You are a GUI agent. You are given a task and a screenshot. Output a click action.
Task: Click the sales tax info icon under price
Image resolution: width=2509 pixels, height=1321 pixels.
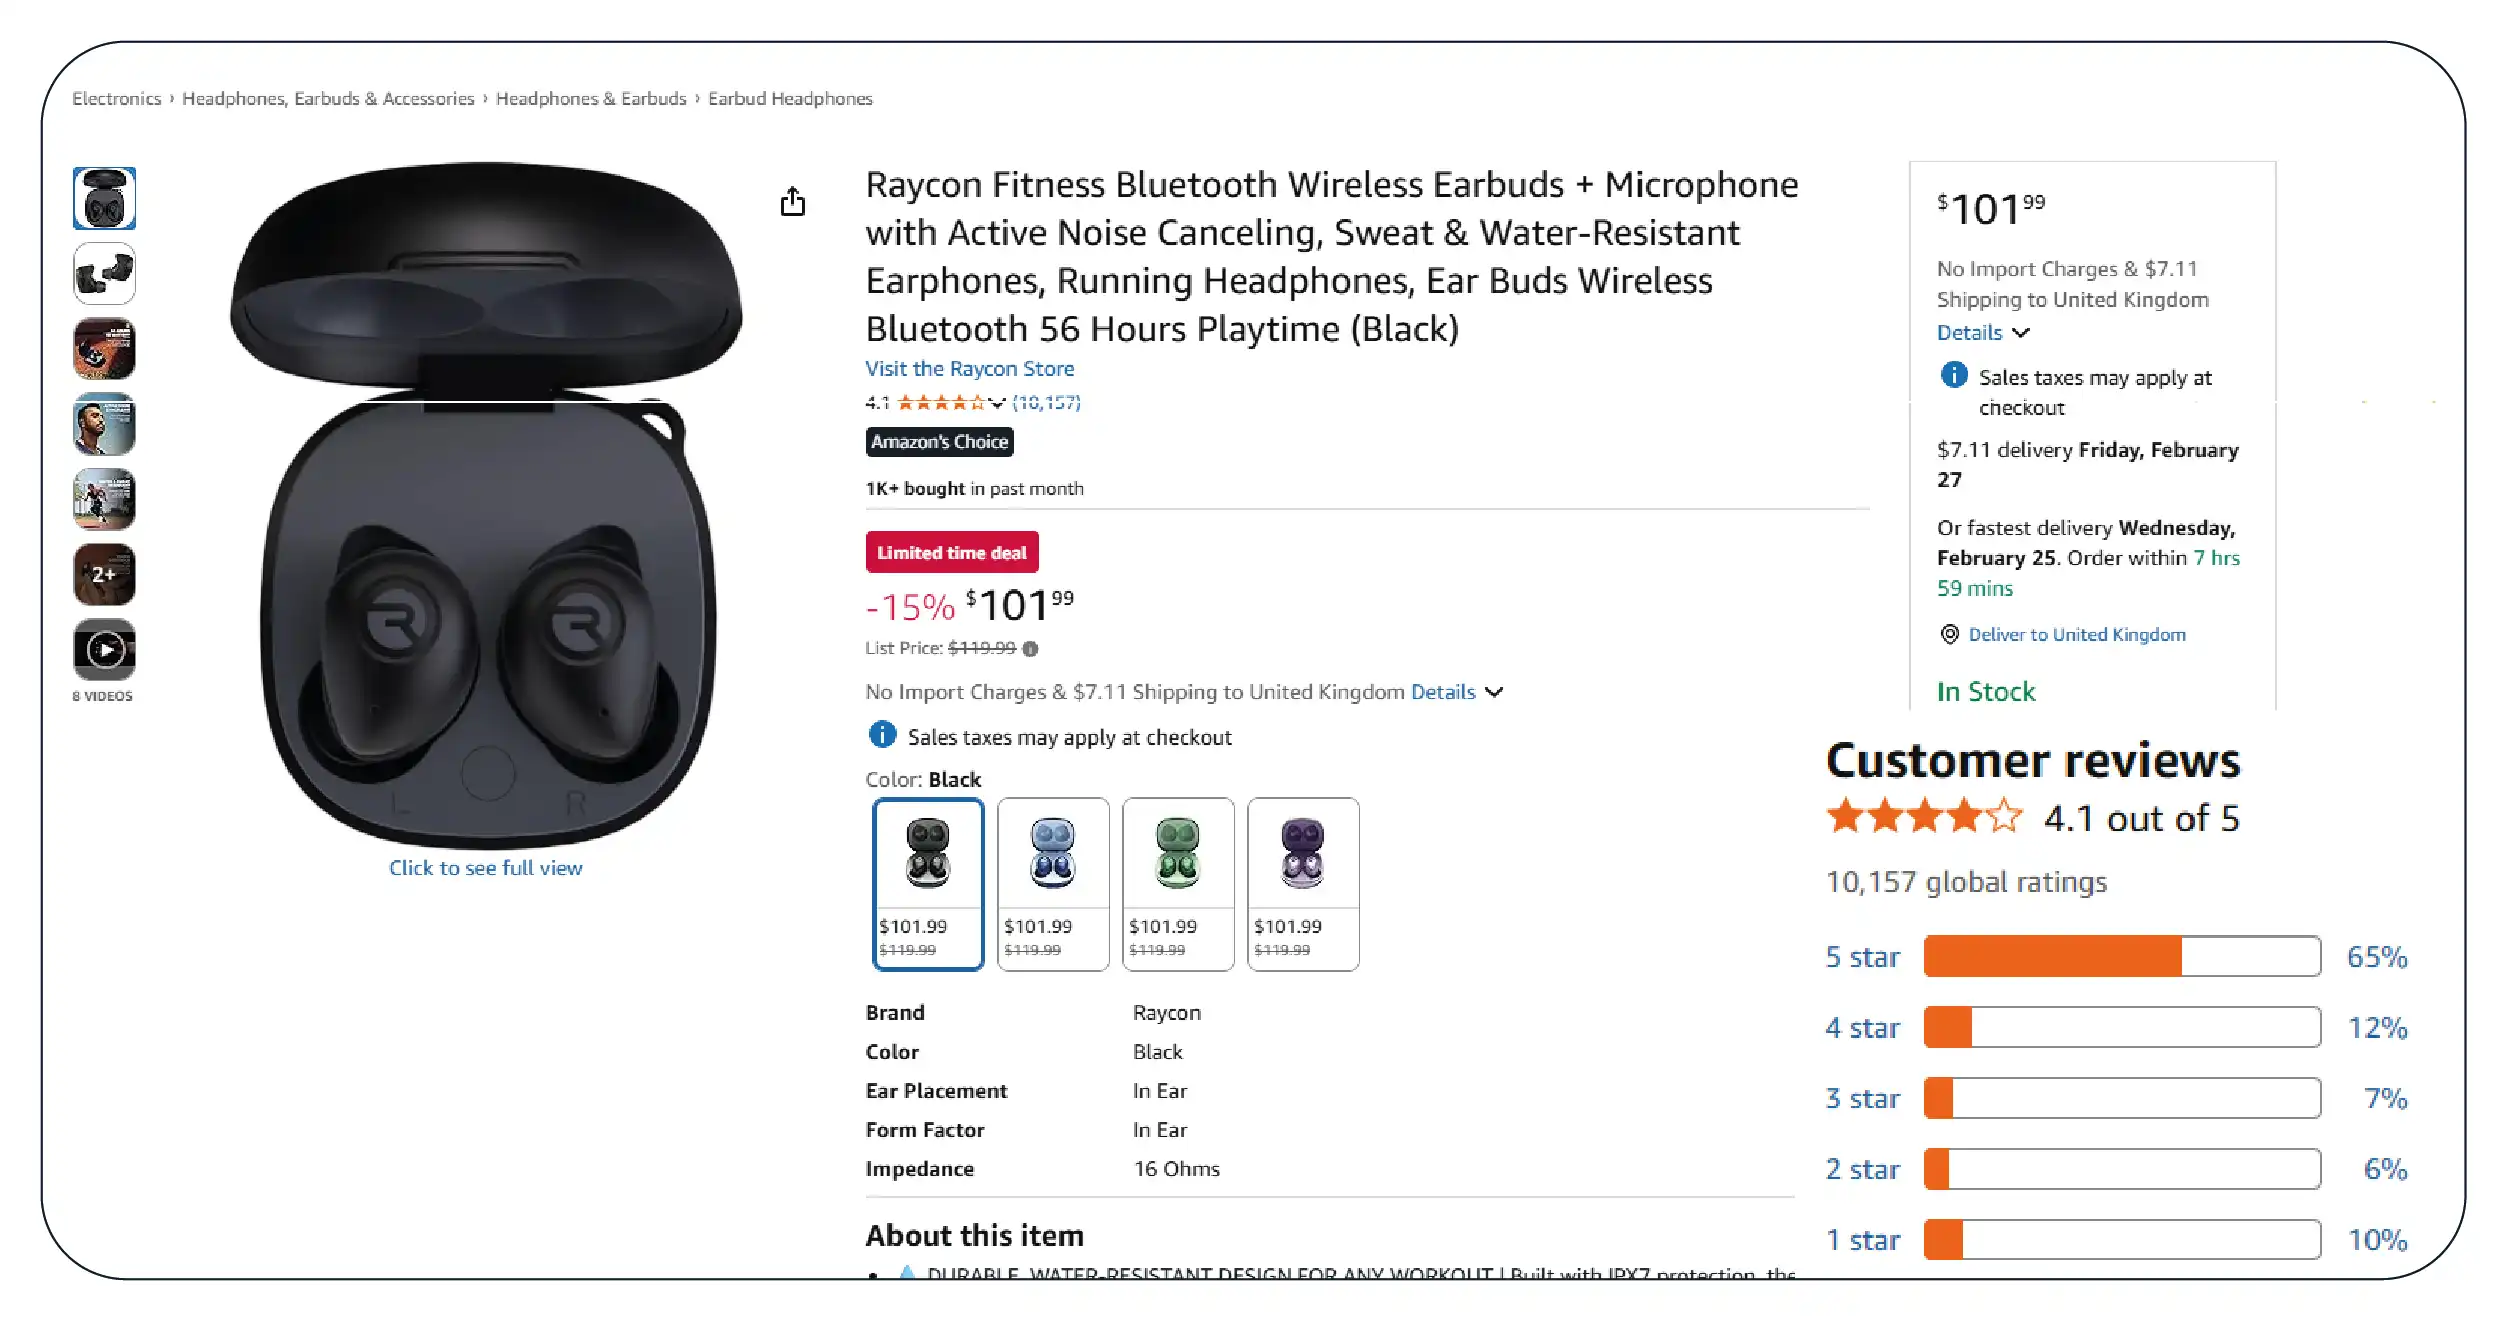882,735
